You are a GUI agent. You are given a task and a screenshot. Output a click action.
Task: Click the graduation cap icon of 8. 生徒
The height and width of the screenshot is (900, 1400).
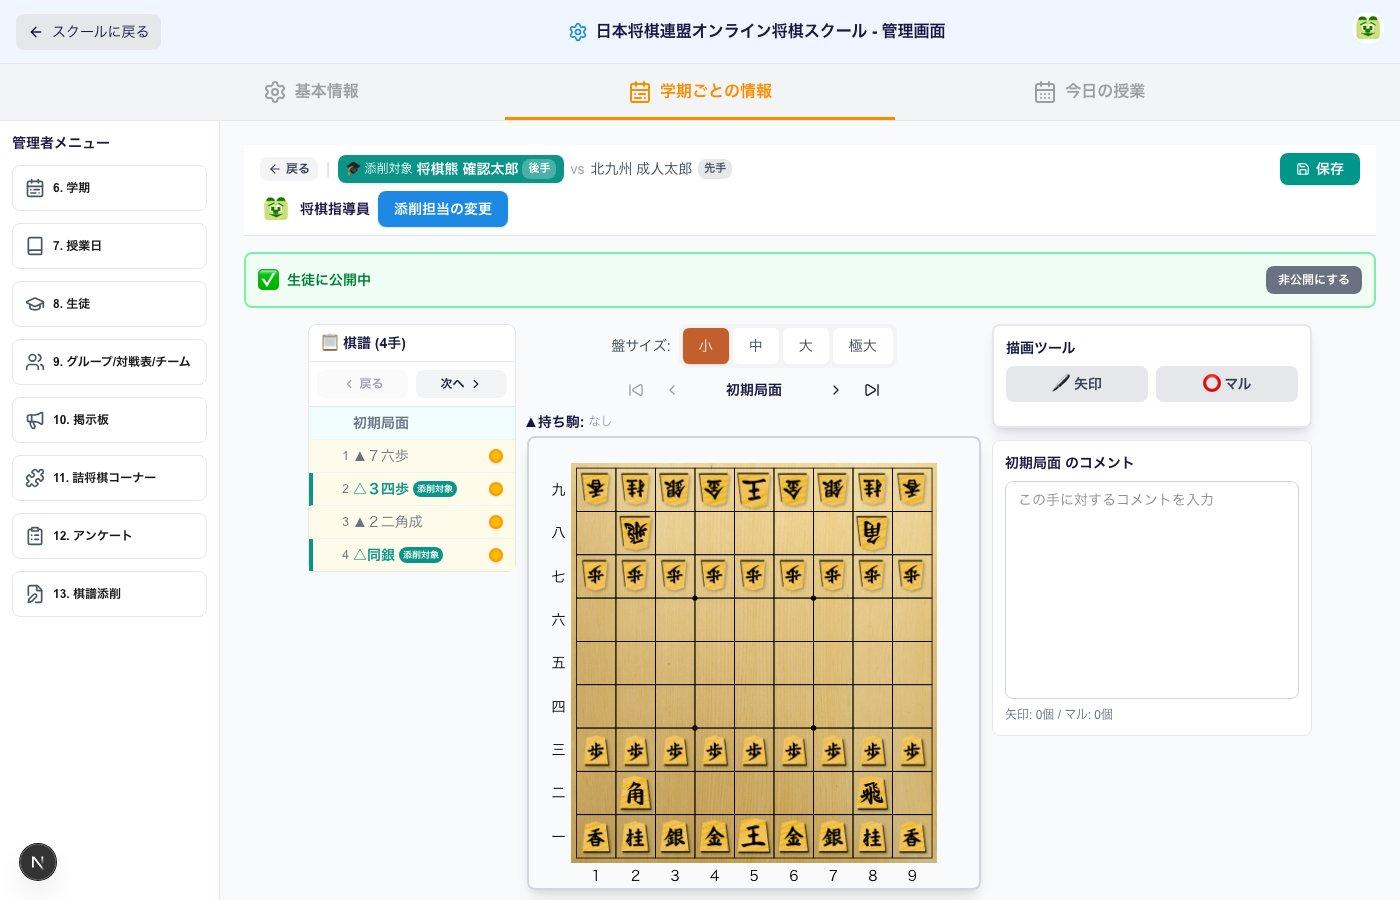point(35,304)
